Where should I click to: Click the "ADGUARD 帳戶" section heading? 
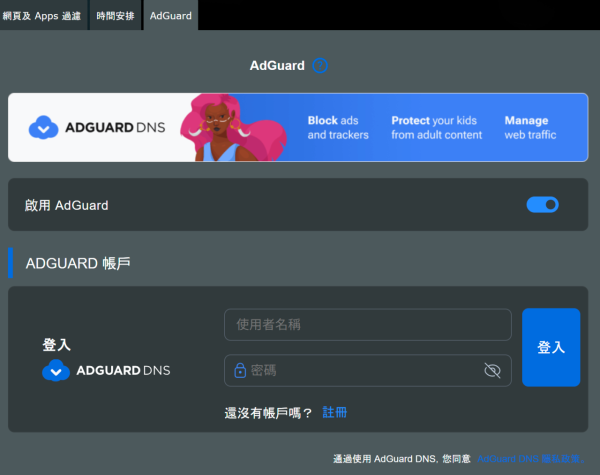point(78,263)
